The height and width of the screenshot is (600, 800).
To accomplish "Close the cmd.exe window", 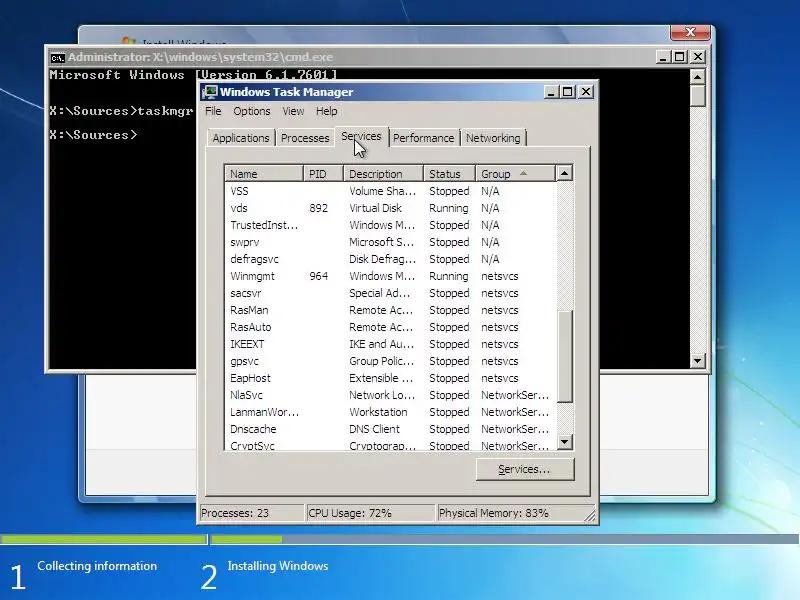I will click(x=698, y=57).
